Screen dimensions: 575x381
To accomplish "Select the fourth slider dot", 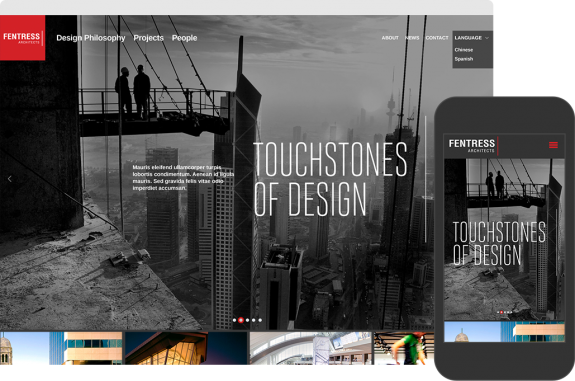I will tap(254, 320).
